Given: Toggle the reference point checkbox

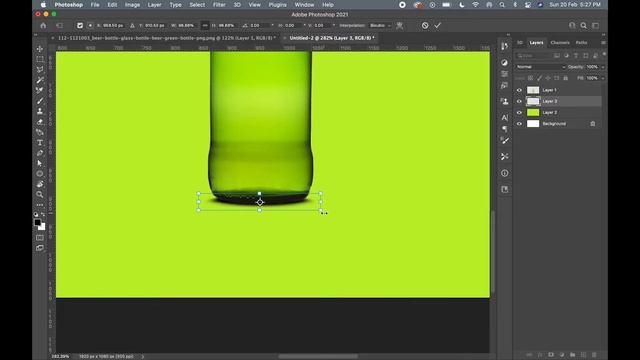Looking at the screenshot, I should tap(80, 25).
